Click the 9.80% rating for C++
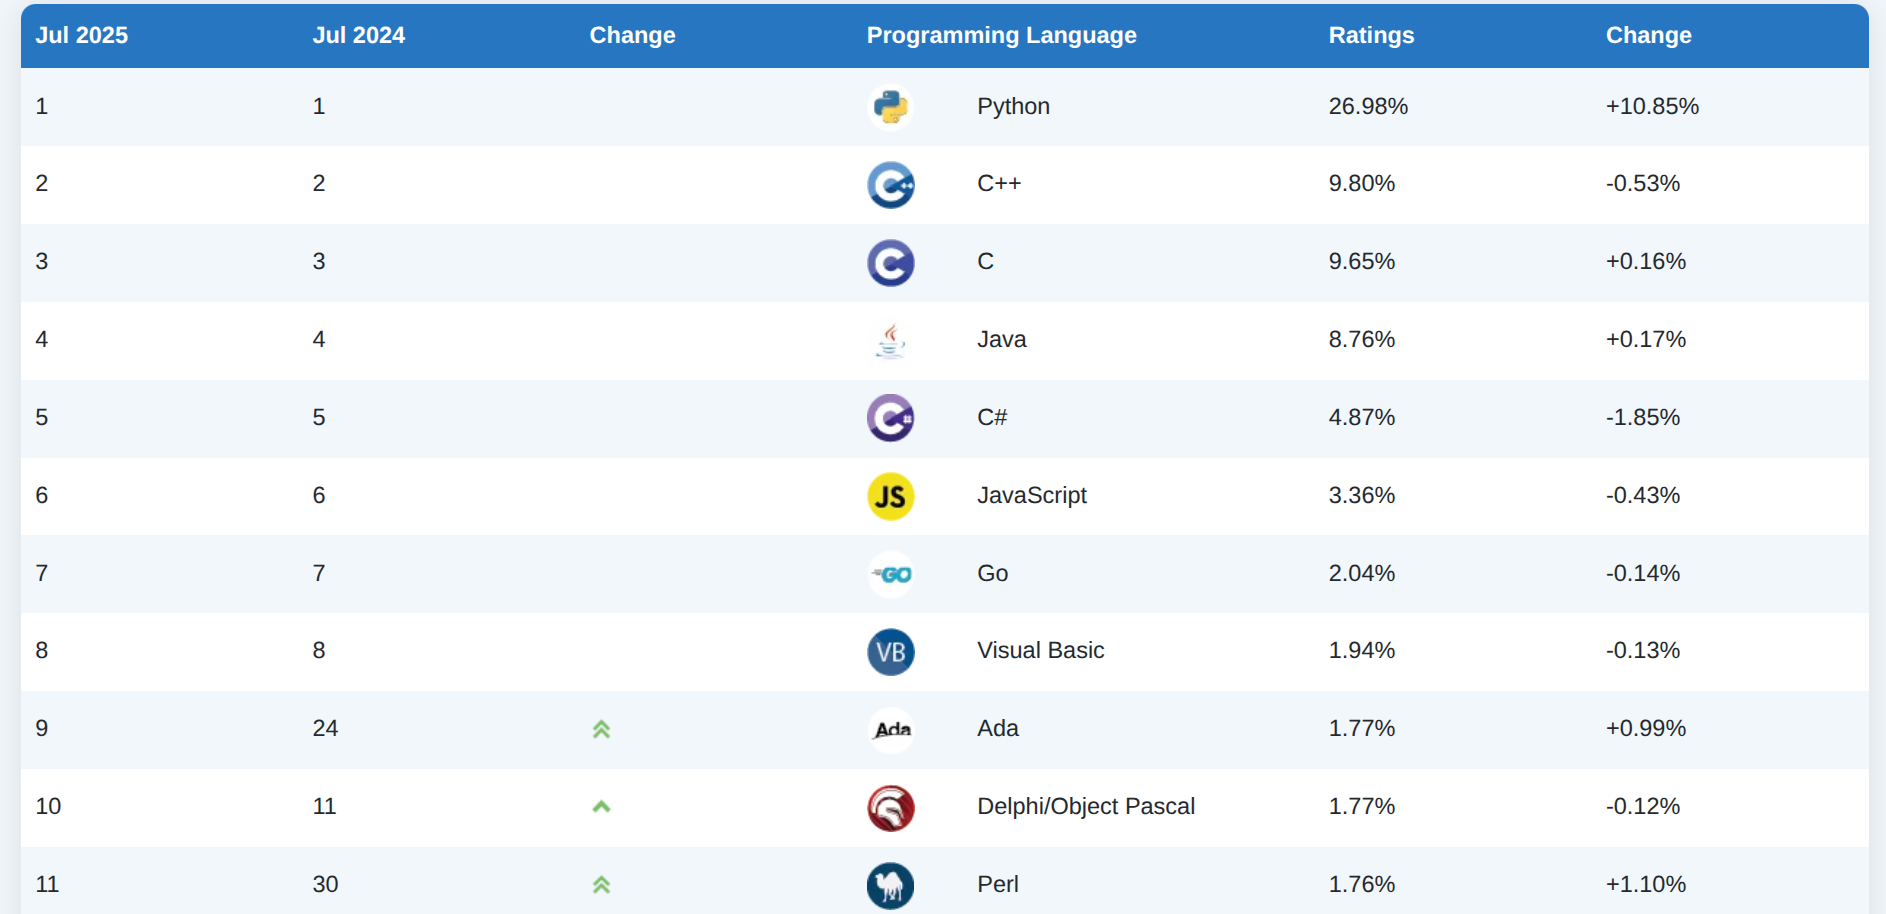Viewport: 1886px width, 914px height. (x=1361, y=183)
